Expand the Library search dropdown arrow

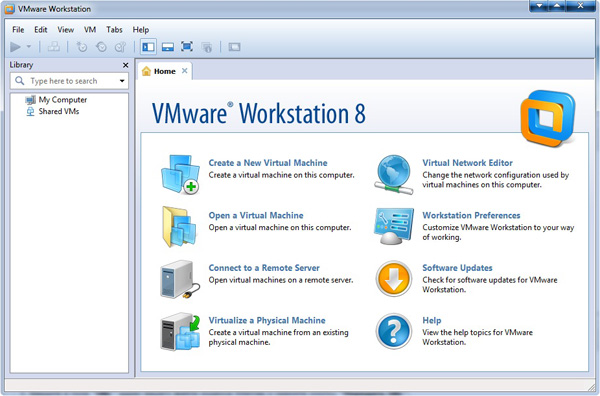(x=122, y=81)
